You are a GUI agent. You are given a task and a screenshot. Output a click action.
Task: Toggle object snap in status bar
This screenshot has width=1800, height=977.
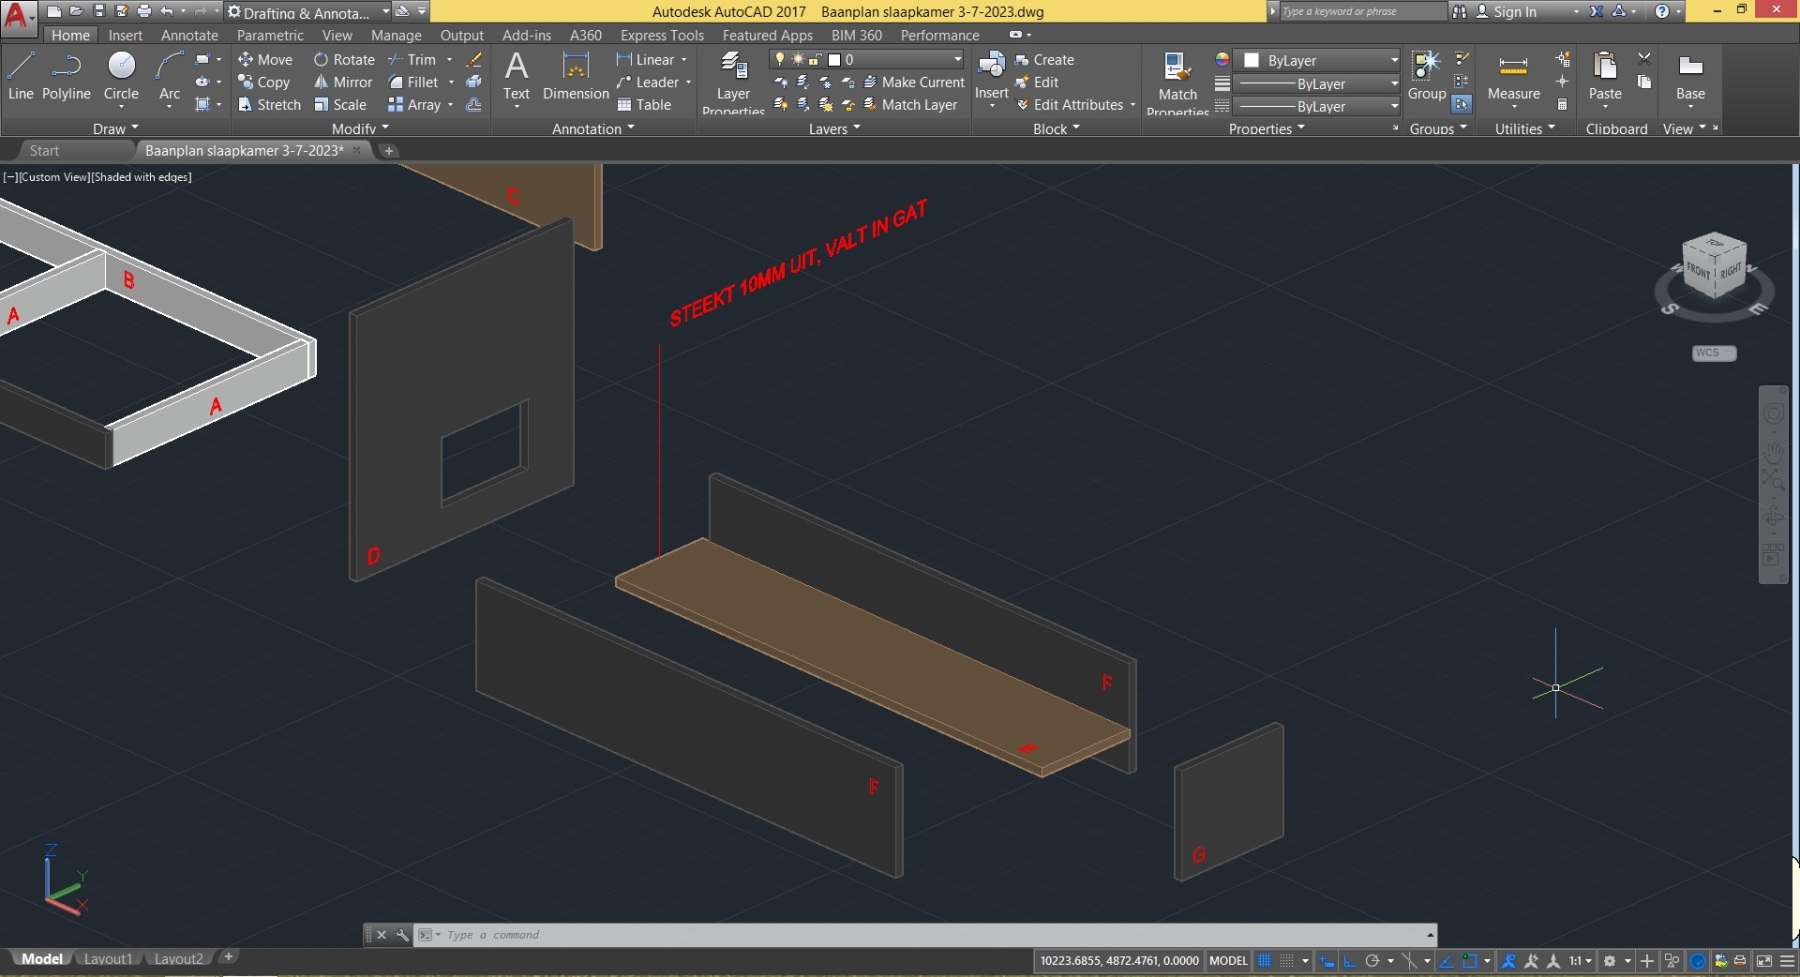click(x=1469, y=961)
